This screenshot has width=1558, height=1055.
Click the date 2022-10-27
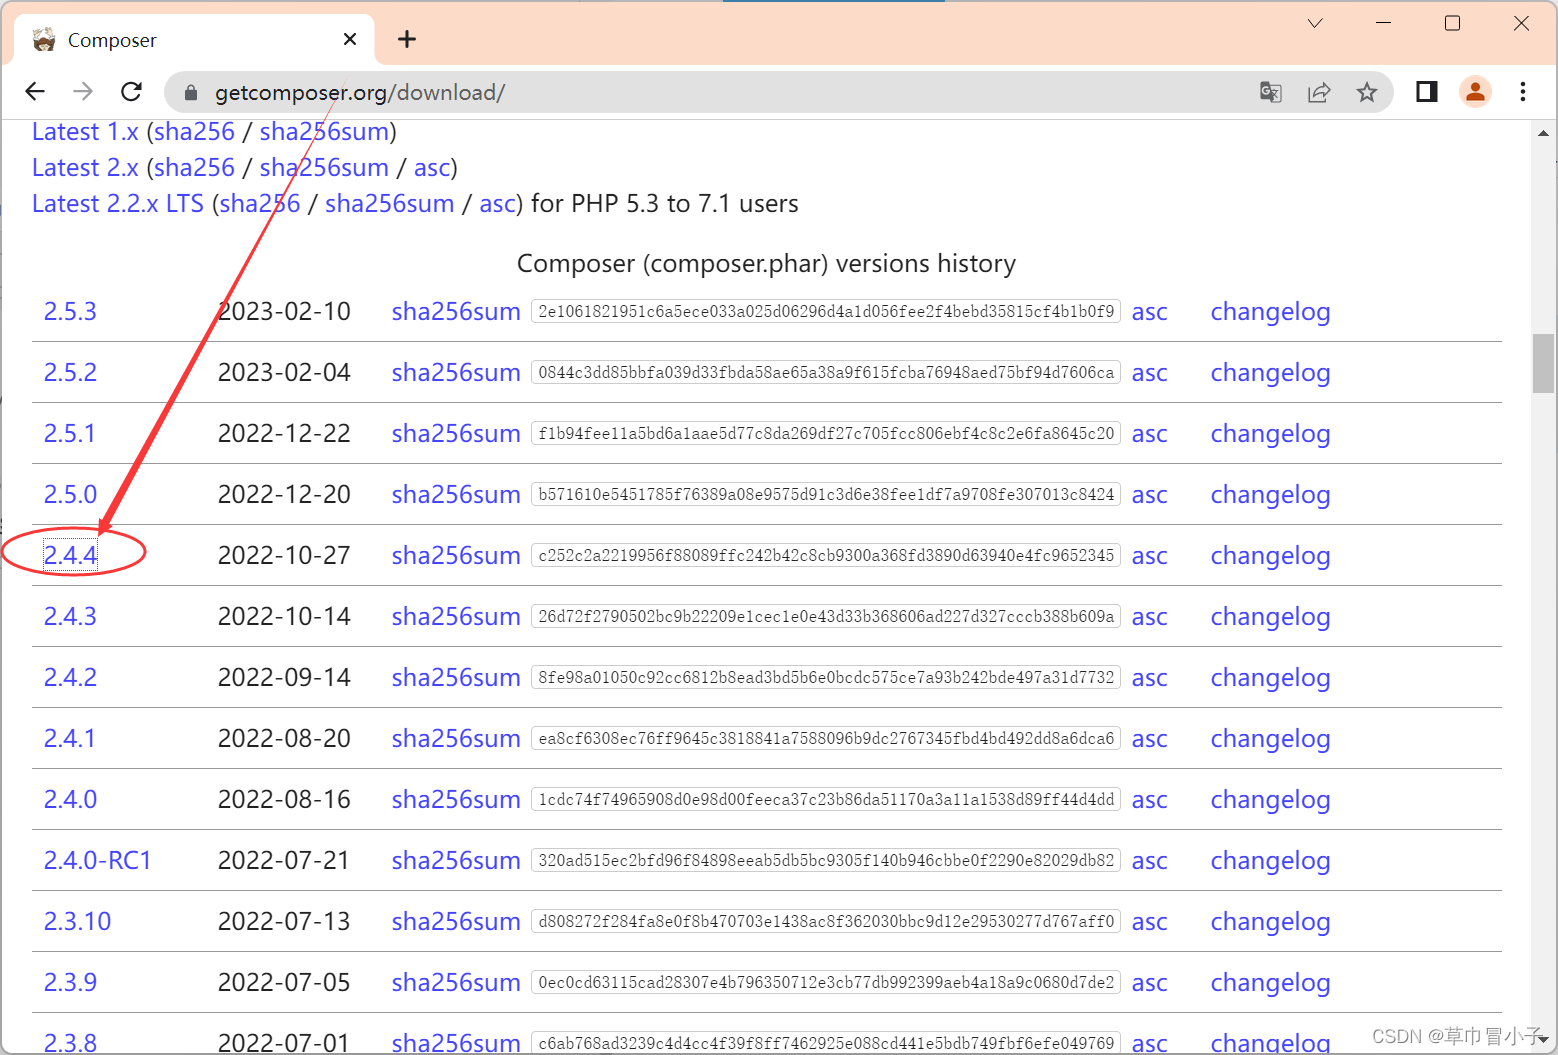click(x=284, y=555)
